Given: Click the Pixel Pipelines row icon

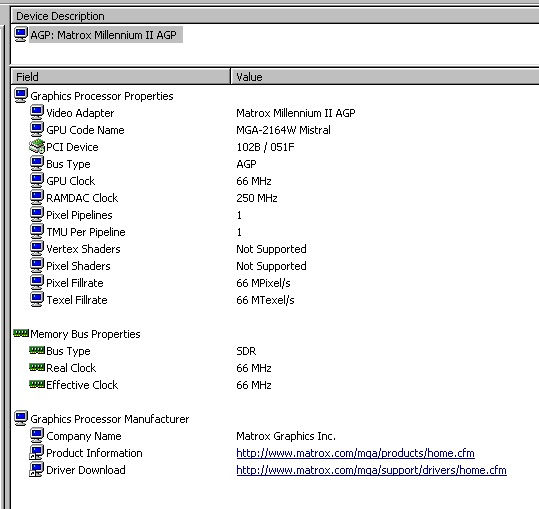Looking at the screenshot, I should click(37, 214).
